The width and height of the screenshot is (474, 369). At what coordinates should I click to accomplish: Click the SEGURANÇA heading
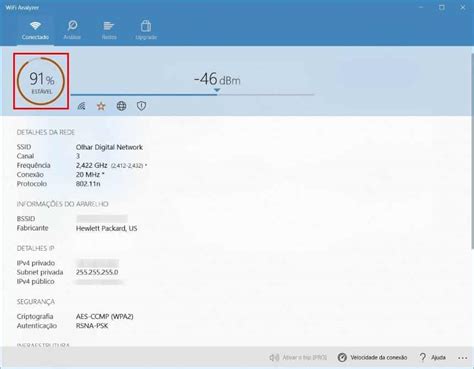pyautogui.click(x=36, y=302)
